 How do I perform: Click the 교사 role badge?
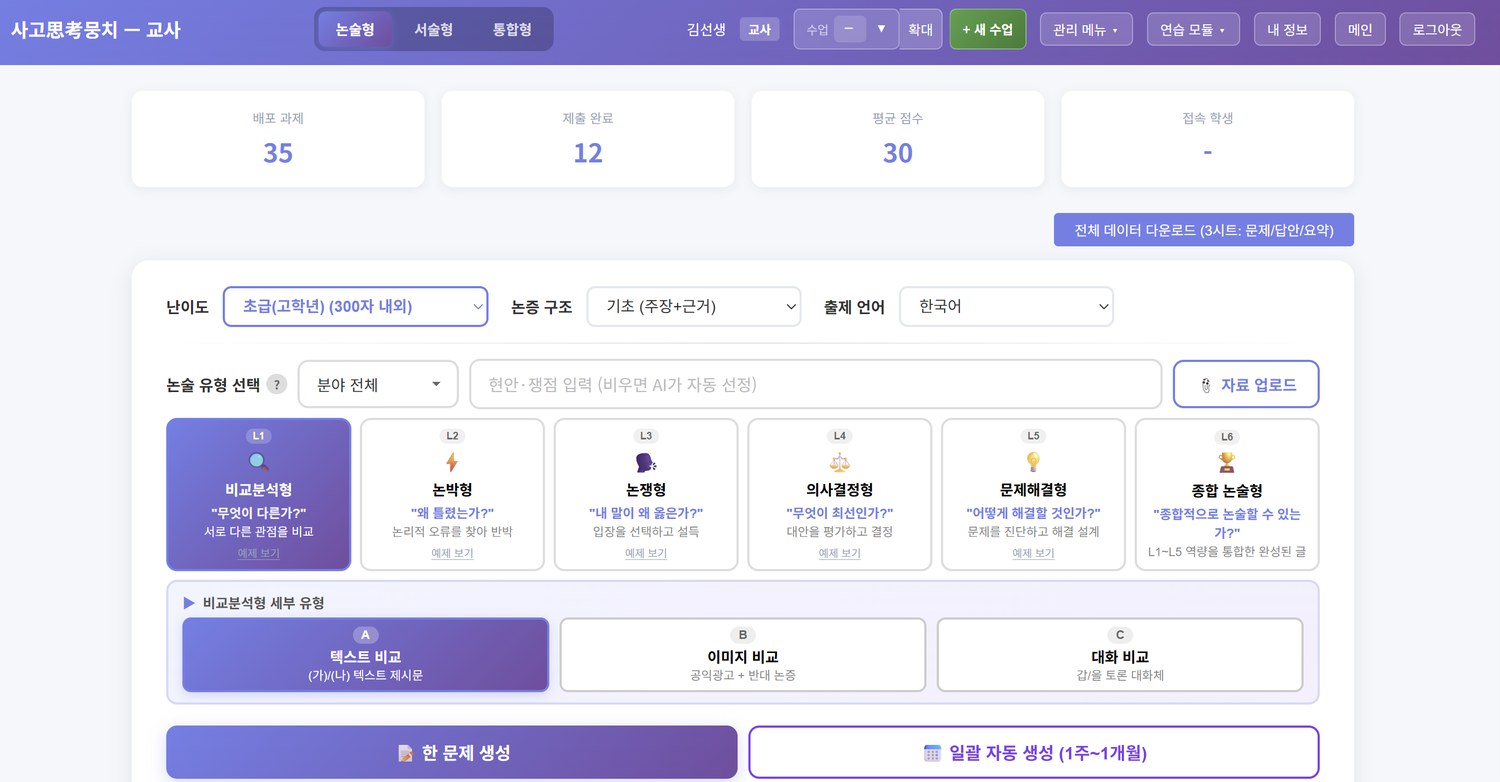(x=759, y=29)
